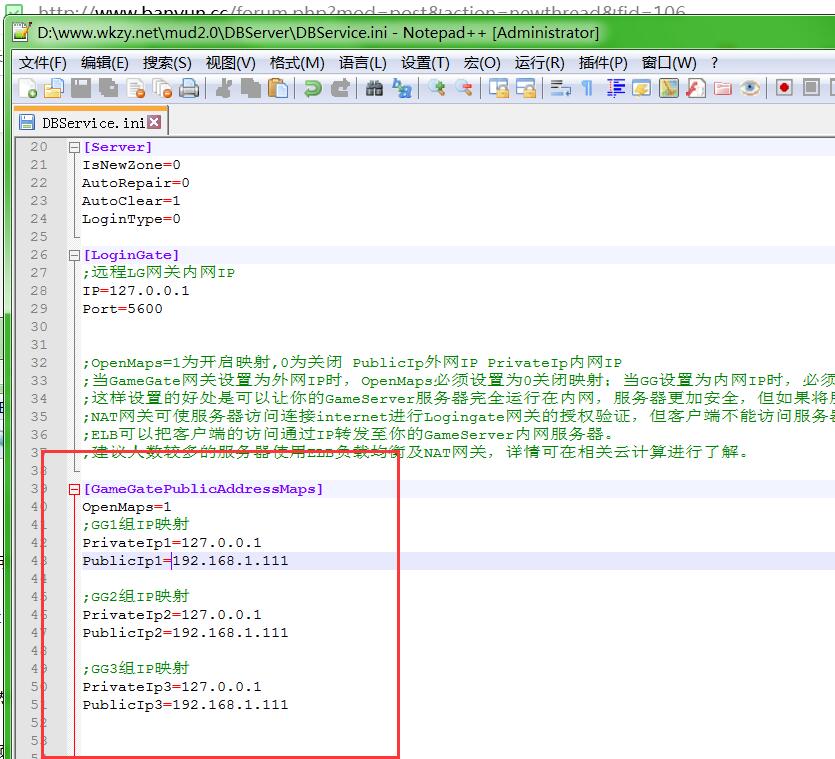Select the DBService.ini tab
This screenshot has height=759, width=835.
point(90,123)
